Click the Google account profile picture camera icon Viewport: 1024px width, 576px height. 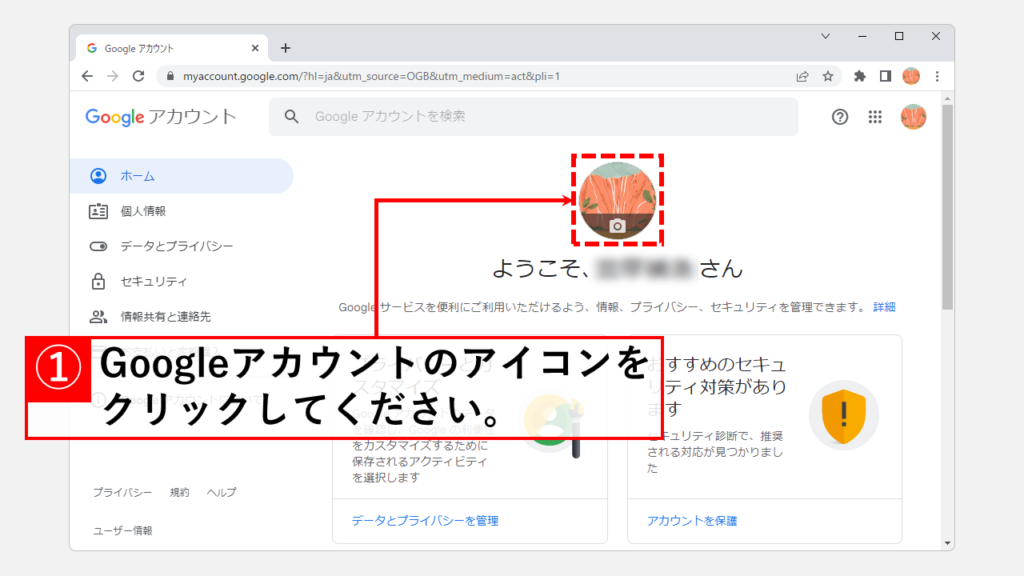pos(617,226)
